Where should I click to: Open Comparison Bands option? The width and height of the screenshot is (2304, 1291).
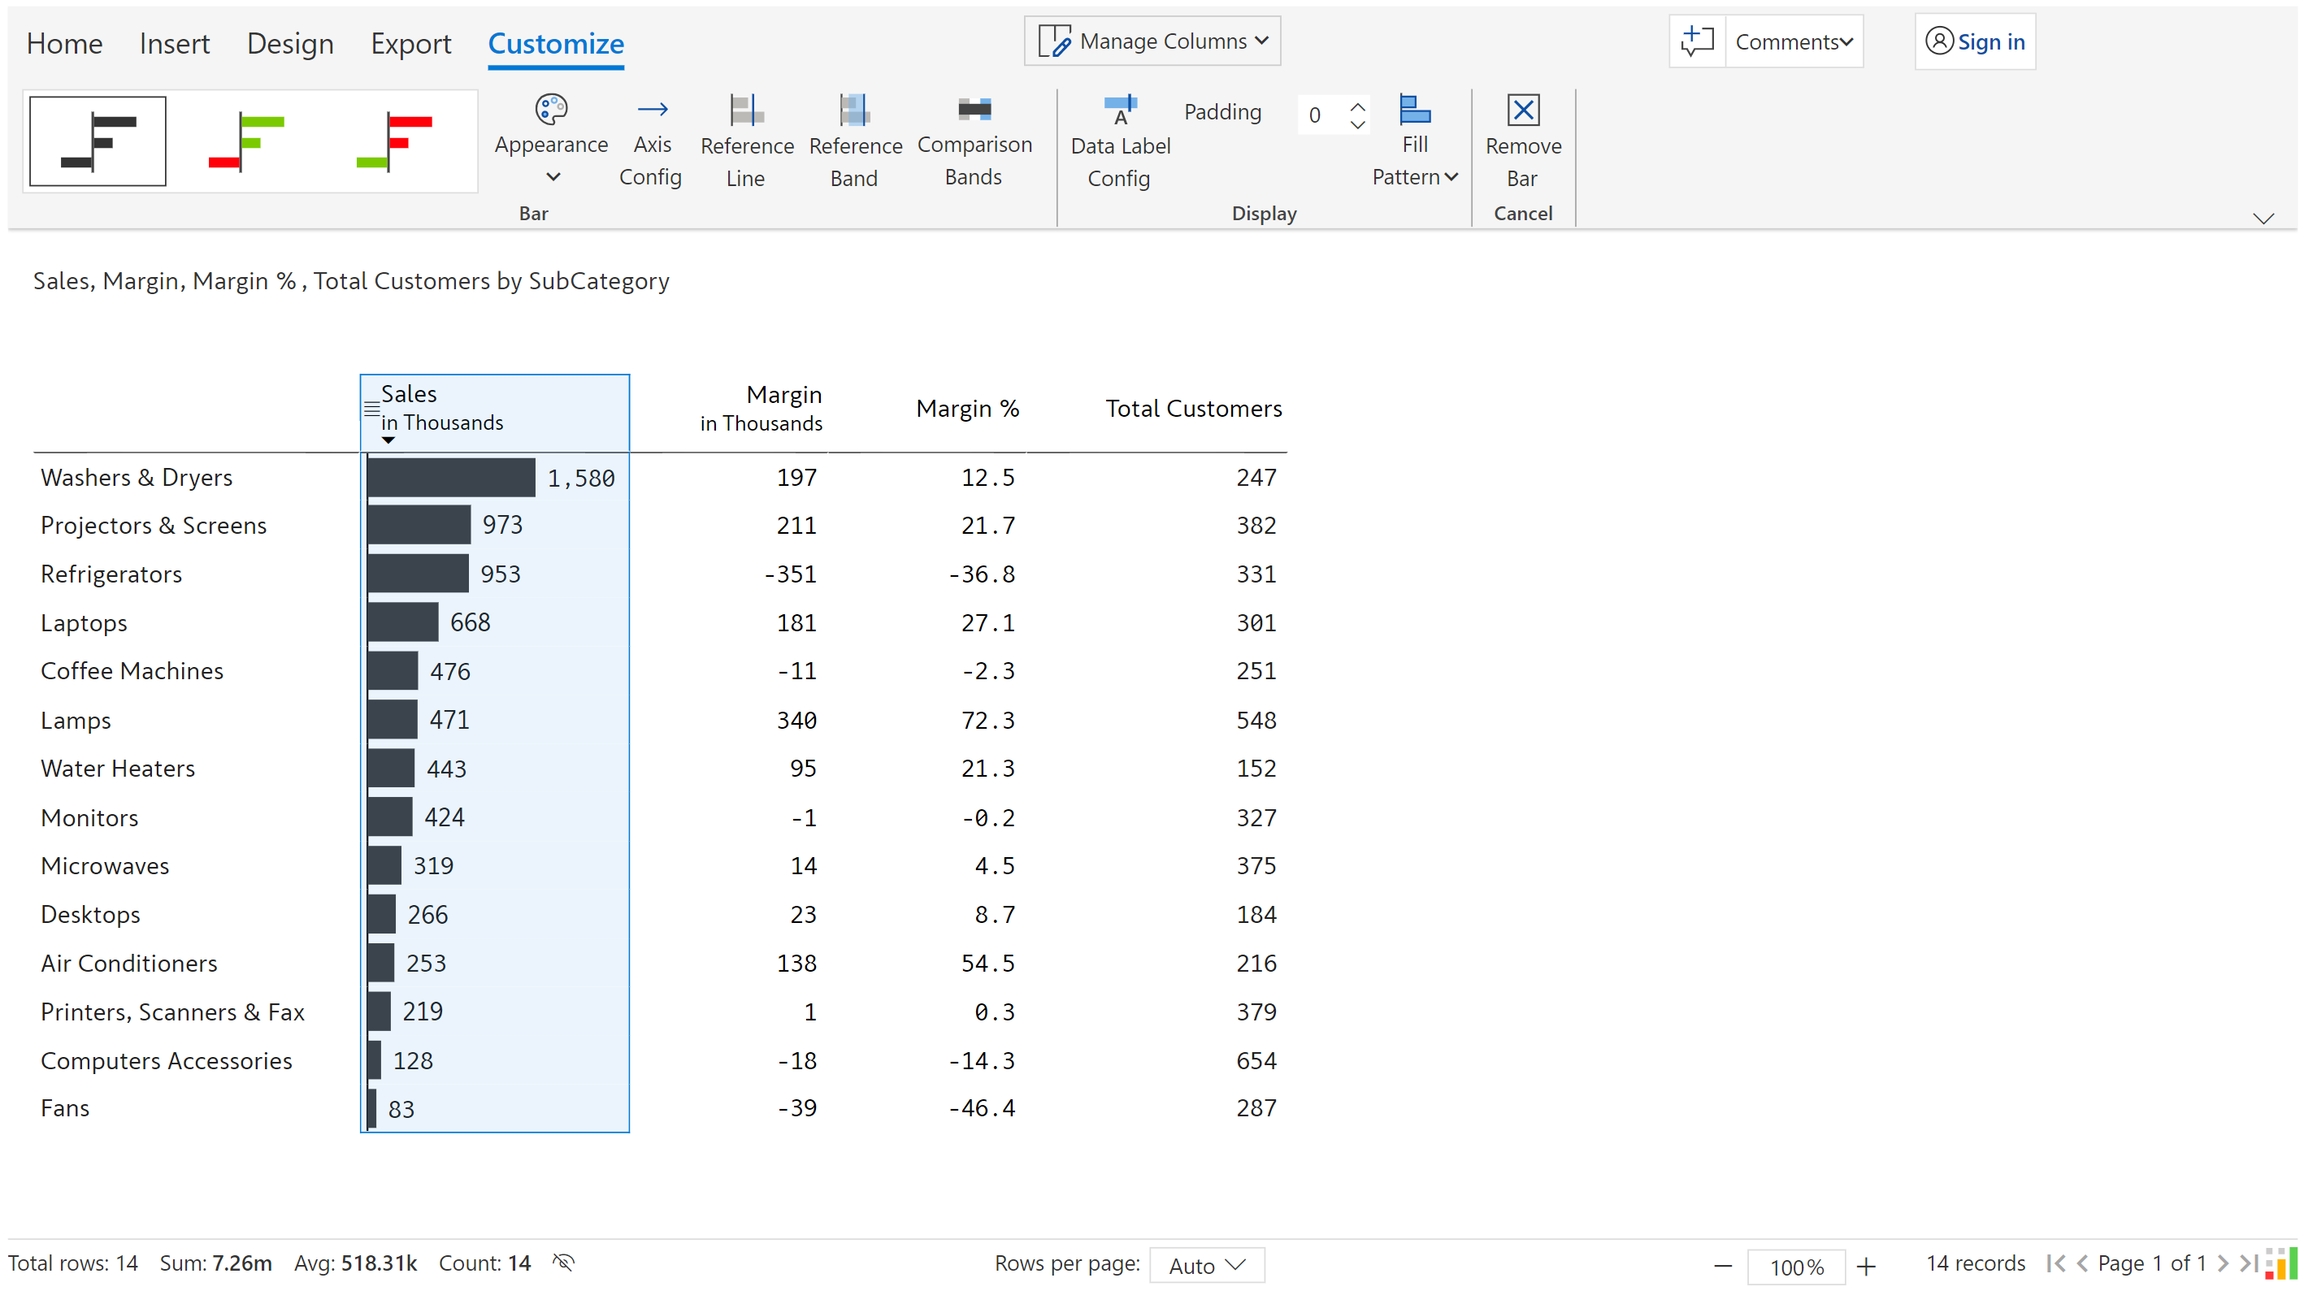974,144
